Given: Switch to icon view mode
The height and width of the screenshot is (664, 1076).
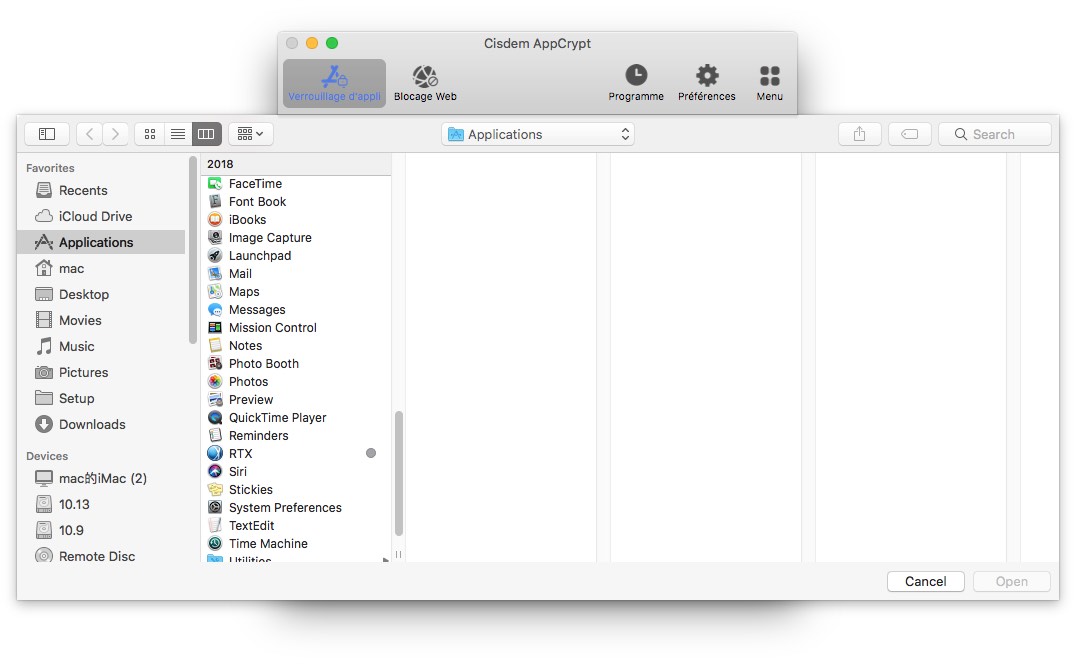Looking at the screenshot, I should tap(150, 134).
